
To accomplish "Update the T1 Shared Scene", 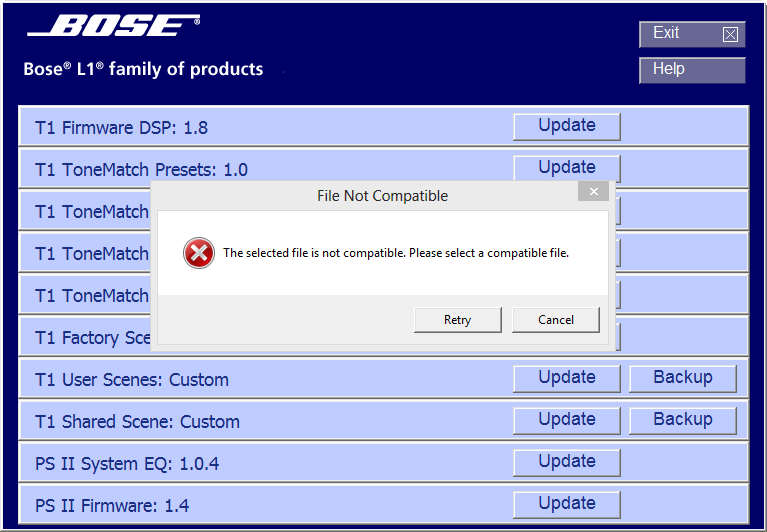I will coord(567,420).
